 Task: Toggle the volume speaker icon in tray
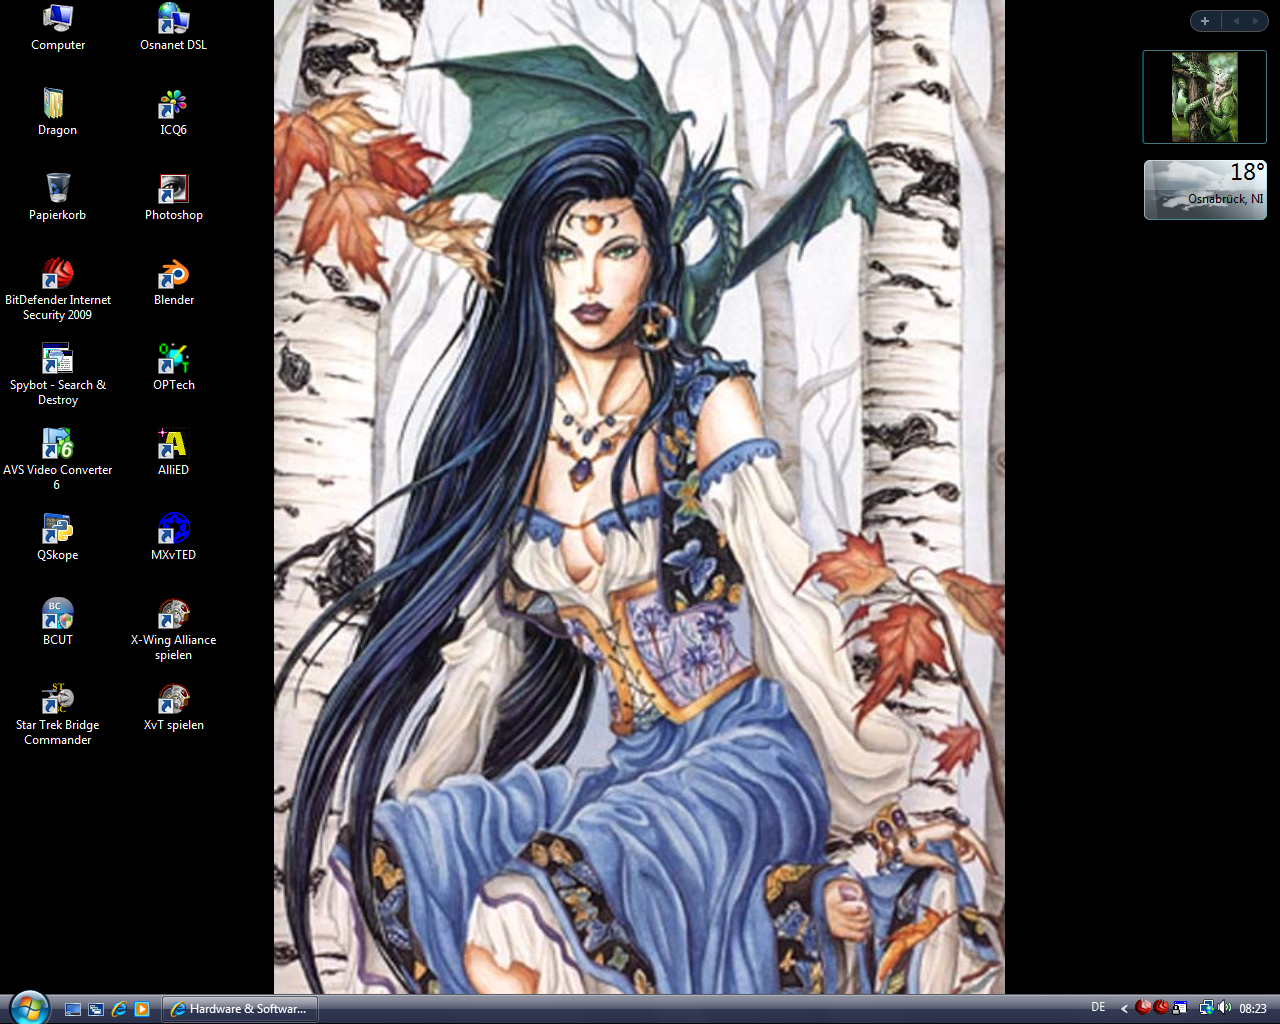(1225, 1008)
